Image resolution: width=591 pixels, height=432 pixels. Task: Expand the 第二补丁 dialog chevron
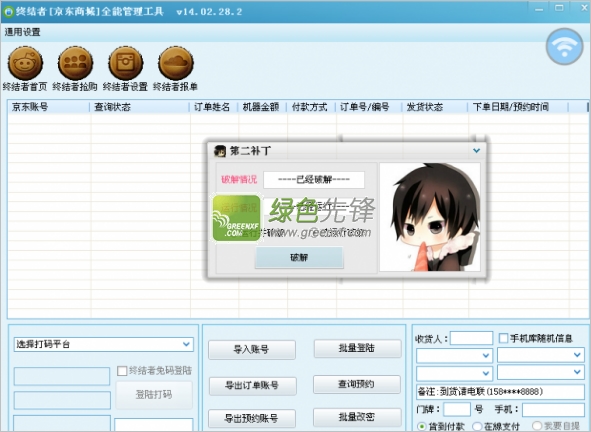tap(476, 151)
